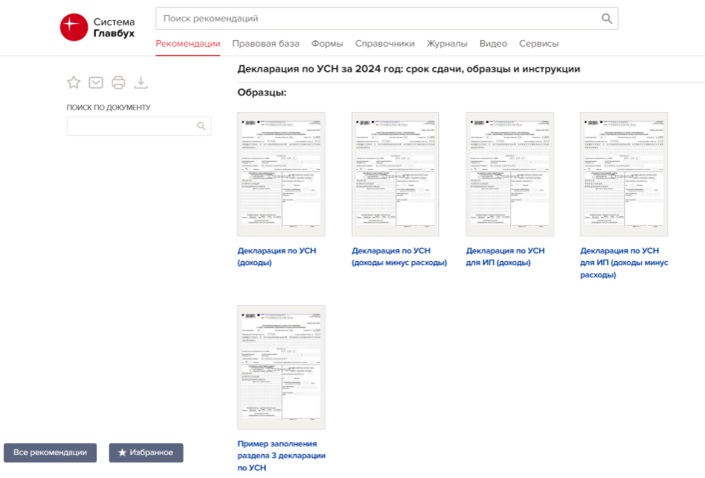The image size is (705, 478).
Task: Open the Рекомендации tab
Action: point(188,44)
